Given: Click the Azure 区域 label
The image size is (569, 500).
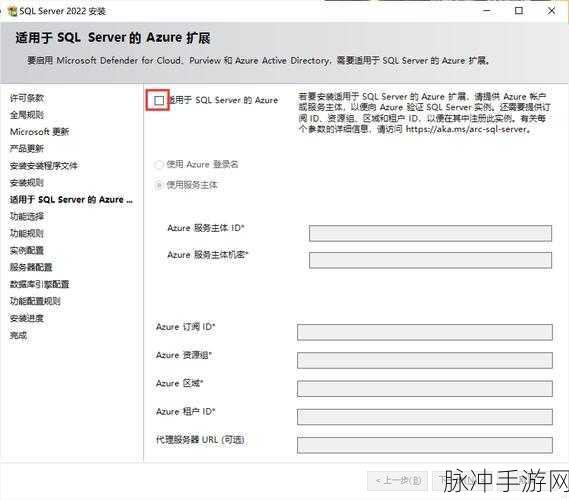Looking at the screenshot, I should (180, 384).
